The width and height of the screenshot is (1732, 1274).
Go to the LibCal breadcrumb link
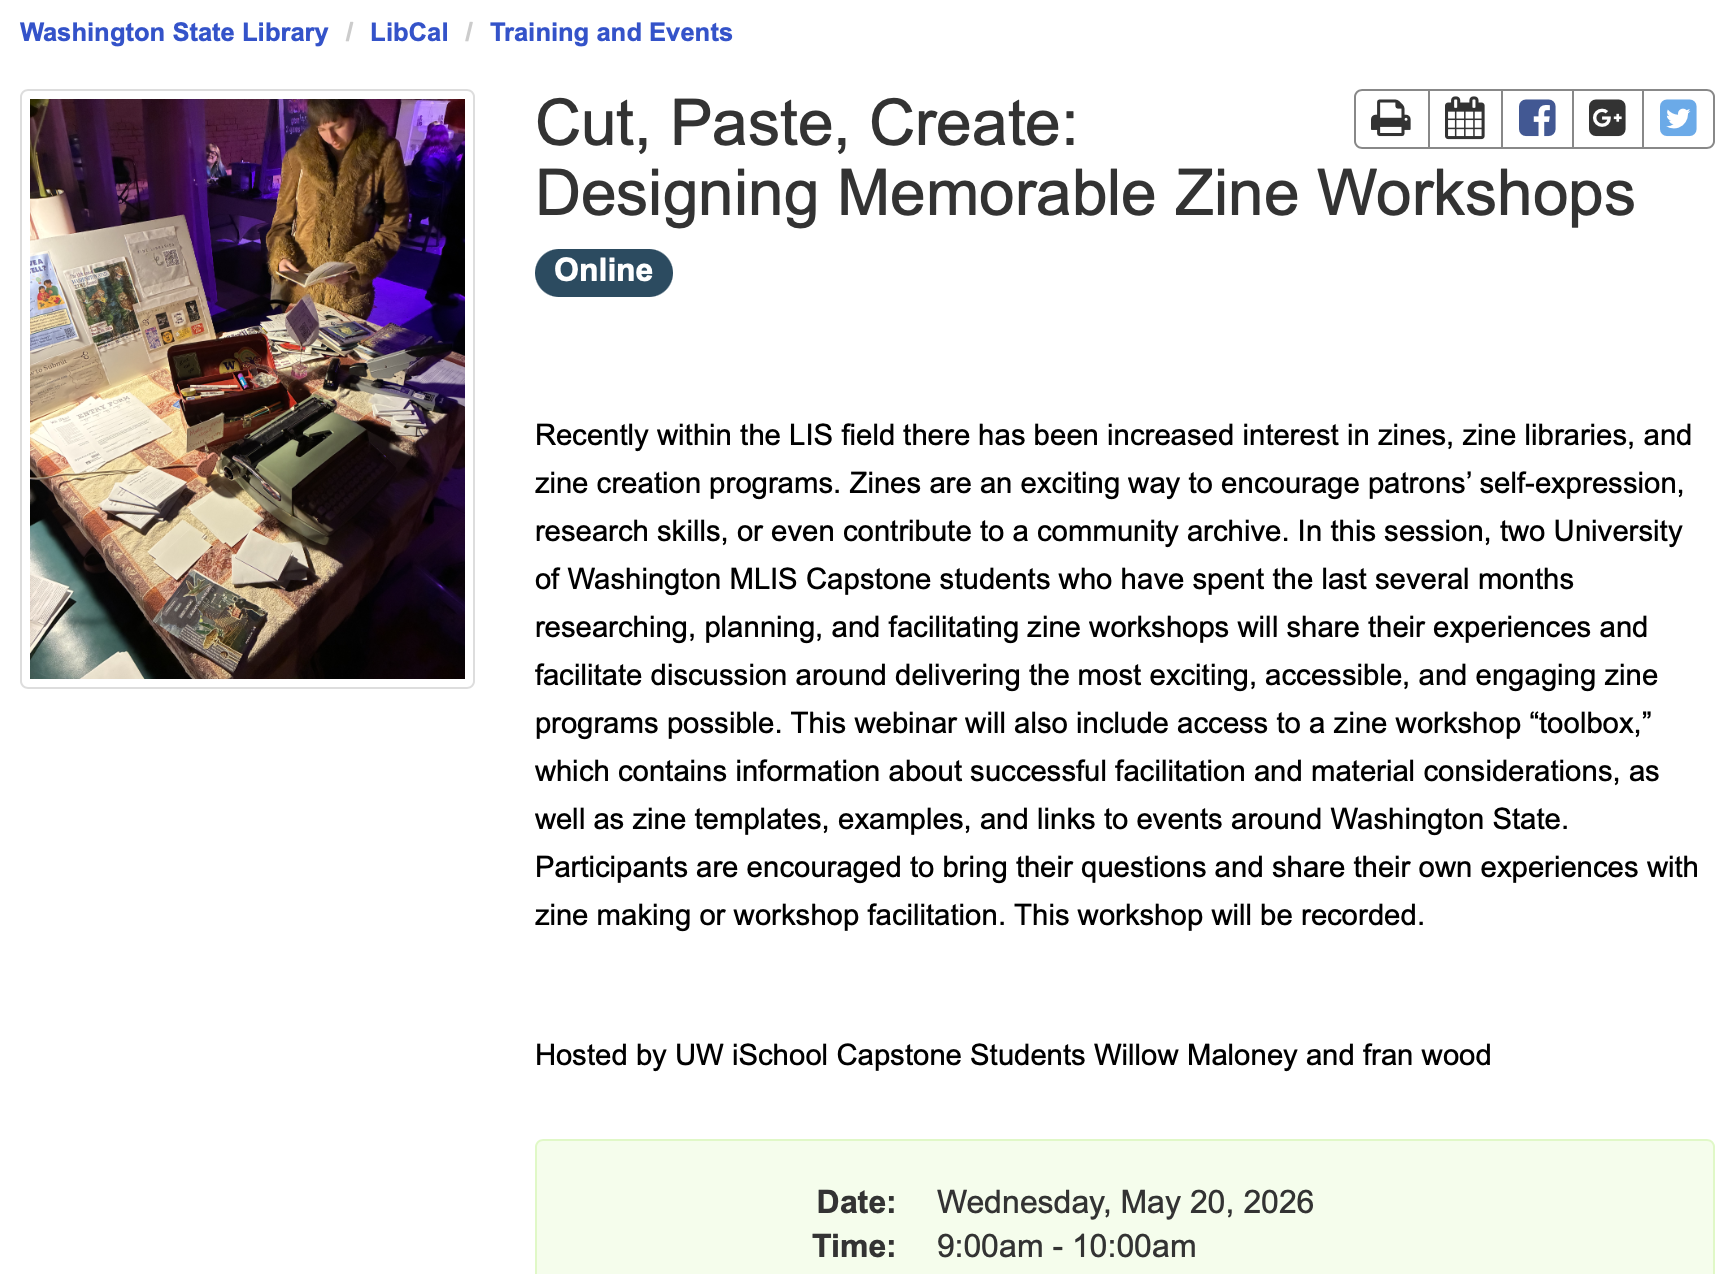409,32
